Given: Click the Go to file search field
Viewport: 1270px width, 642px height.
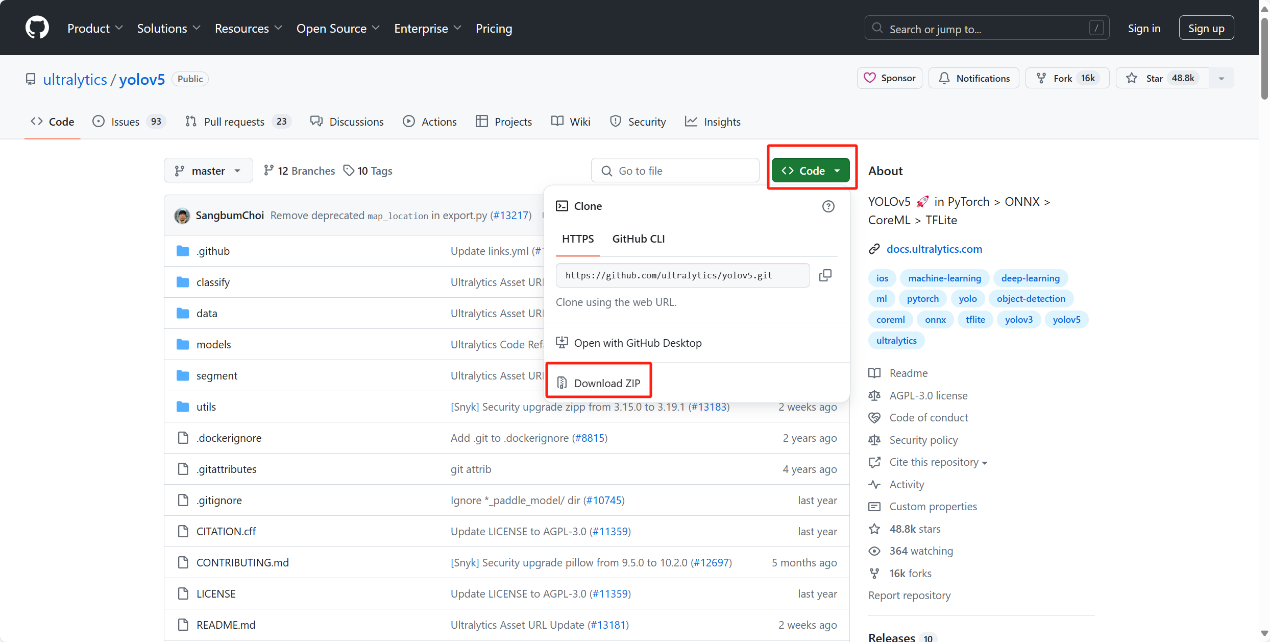Looking at the screenshot, I should (675, 171).
